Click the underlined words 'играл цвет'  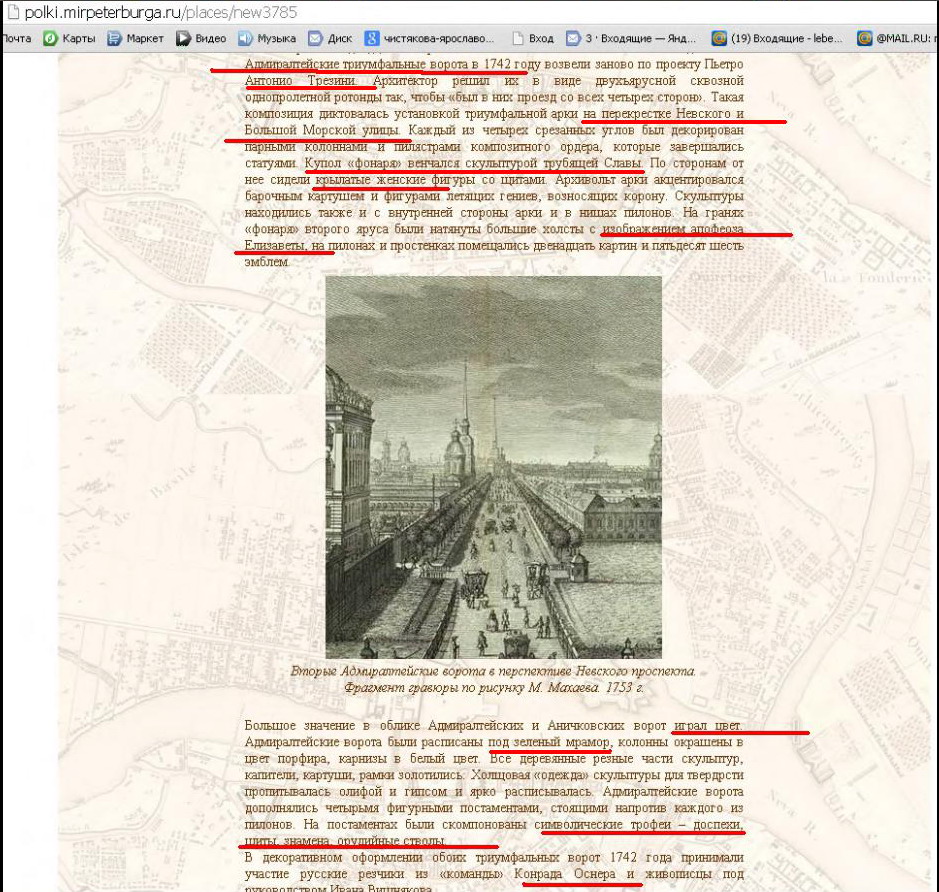pyautogui.click(x=707, y=726)
